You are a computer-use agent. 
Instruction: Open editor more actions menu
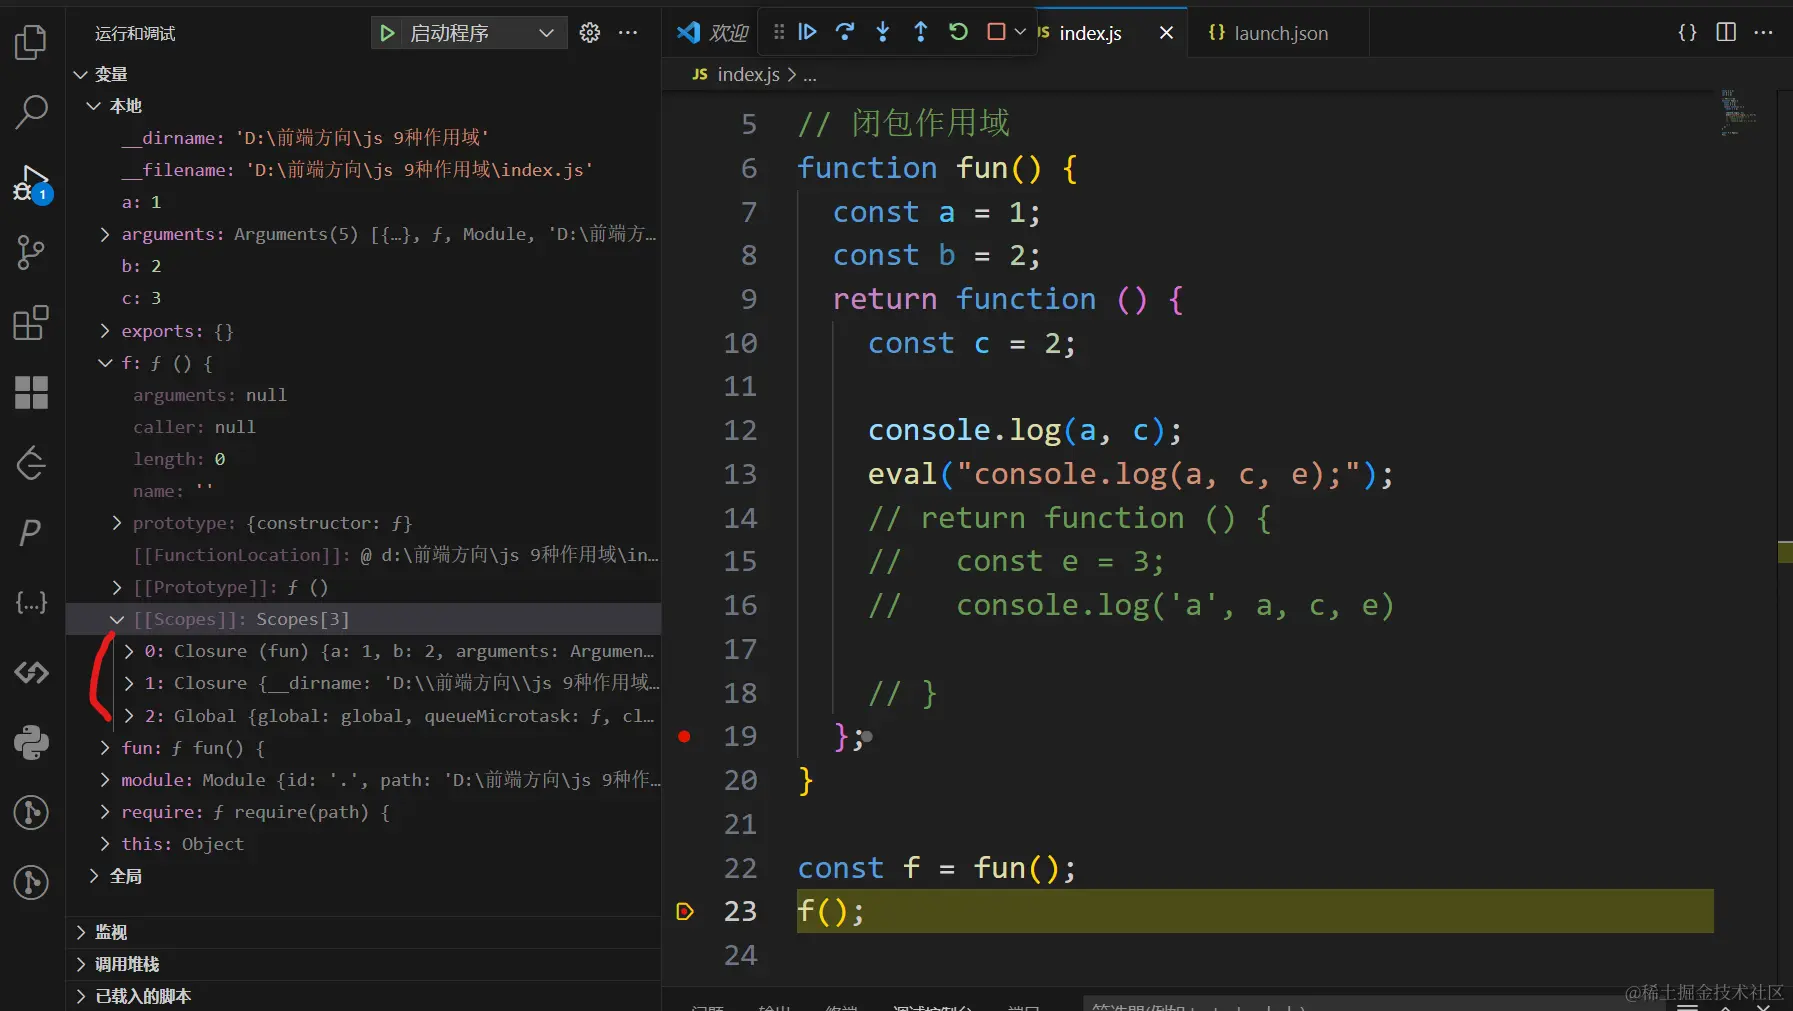pos(1764,32)
